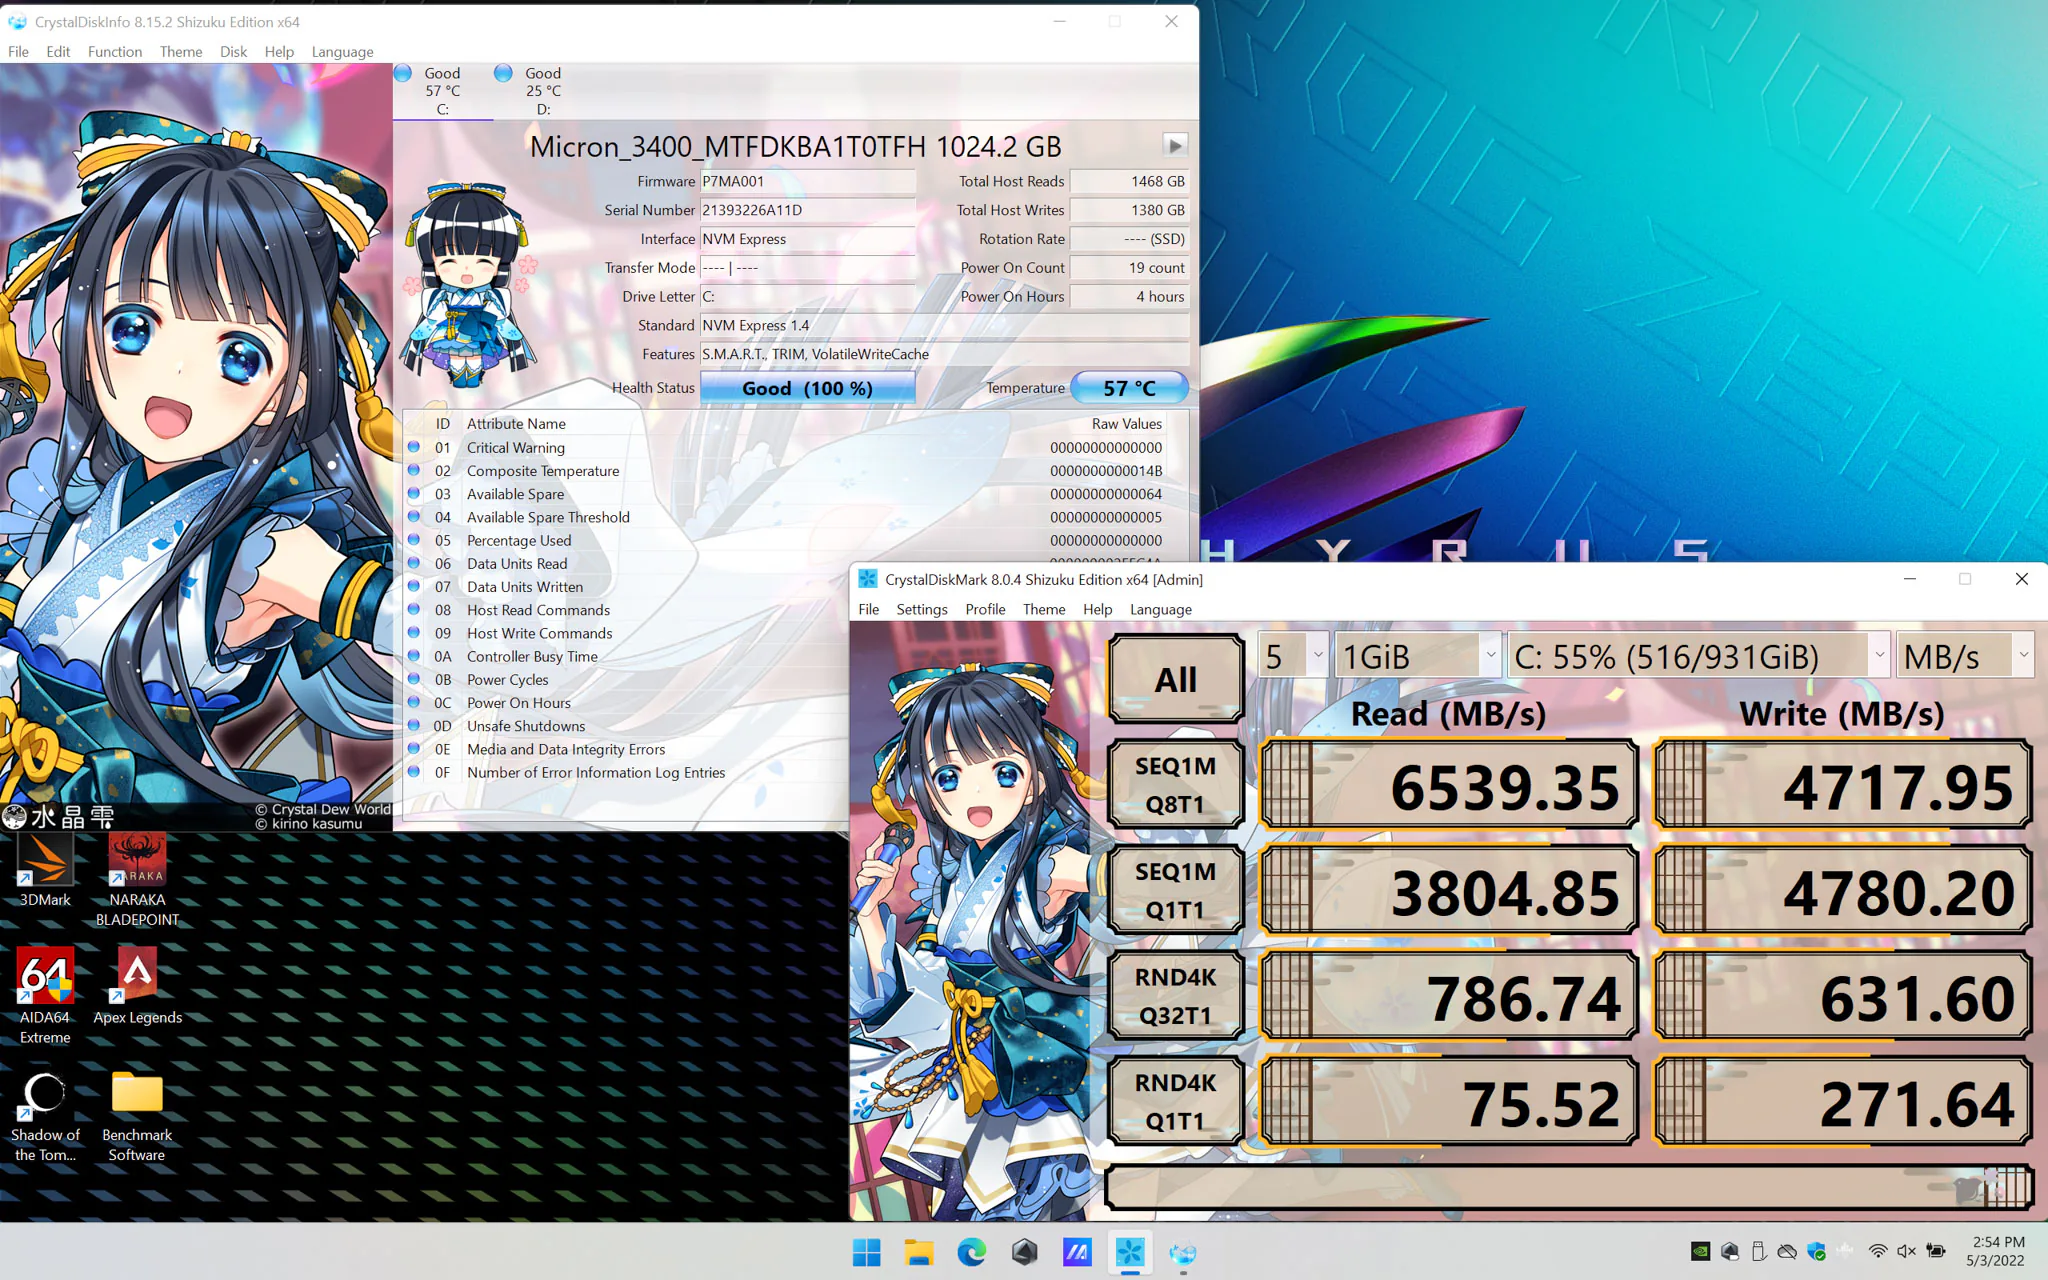Select the C: drive Good 57 °C tab

click(x=442, y=90)
